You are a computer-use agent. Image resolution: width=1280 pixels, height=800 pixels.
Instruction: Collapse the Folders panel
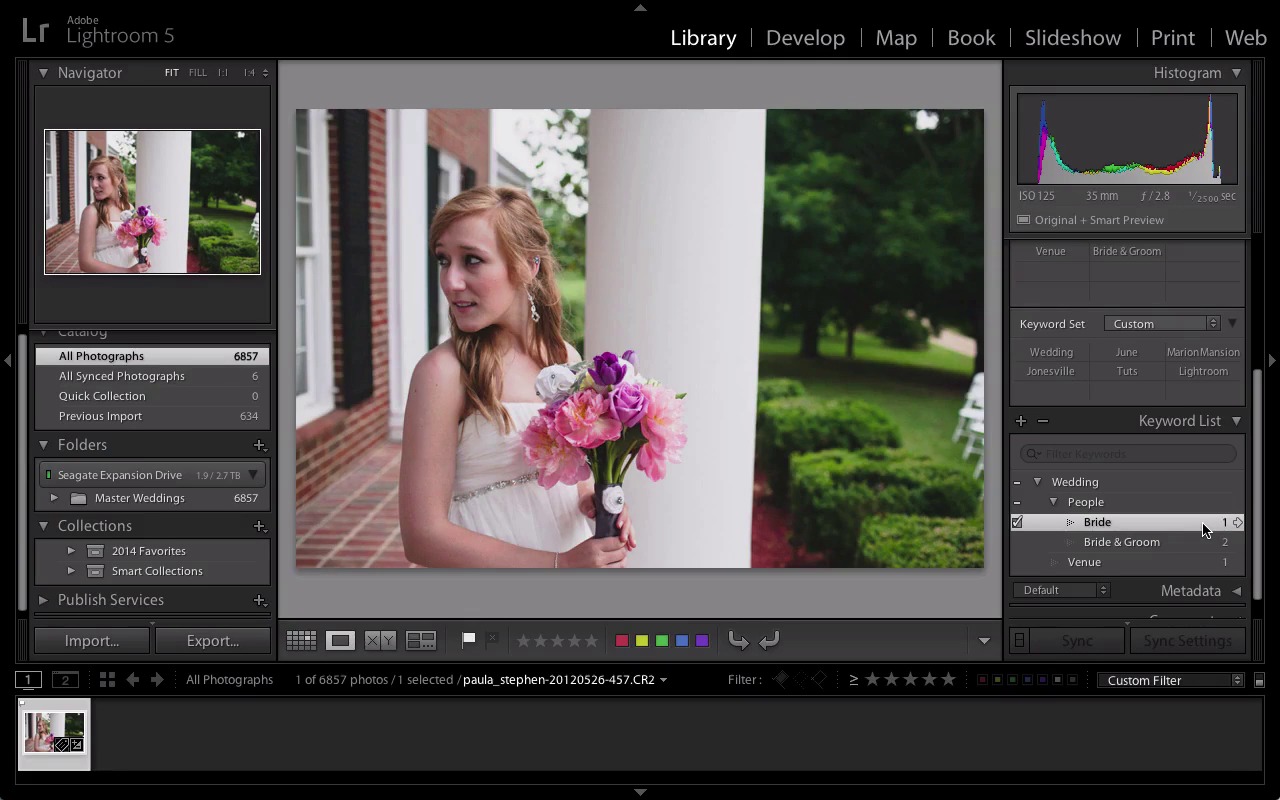[43, 445]
